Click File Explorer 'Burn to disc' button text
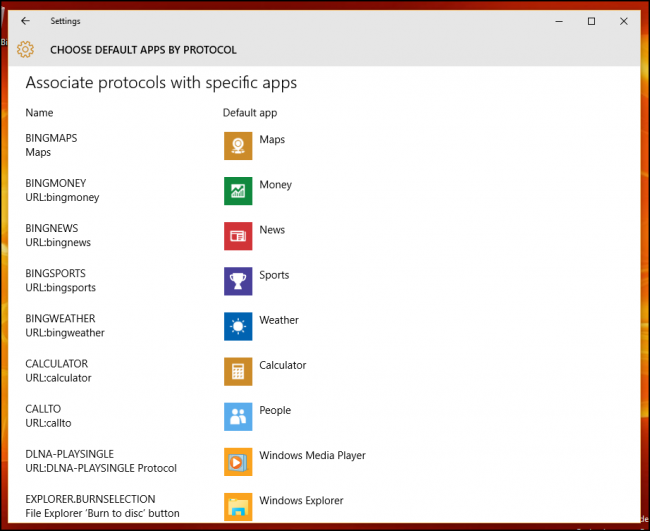The image size is (650, 531). point(102,514)
